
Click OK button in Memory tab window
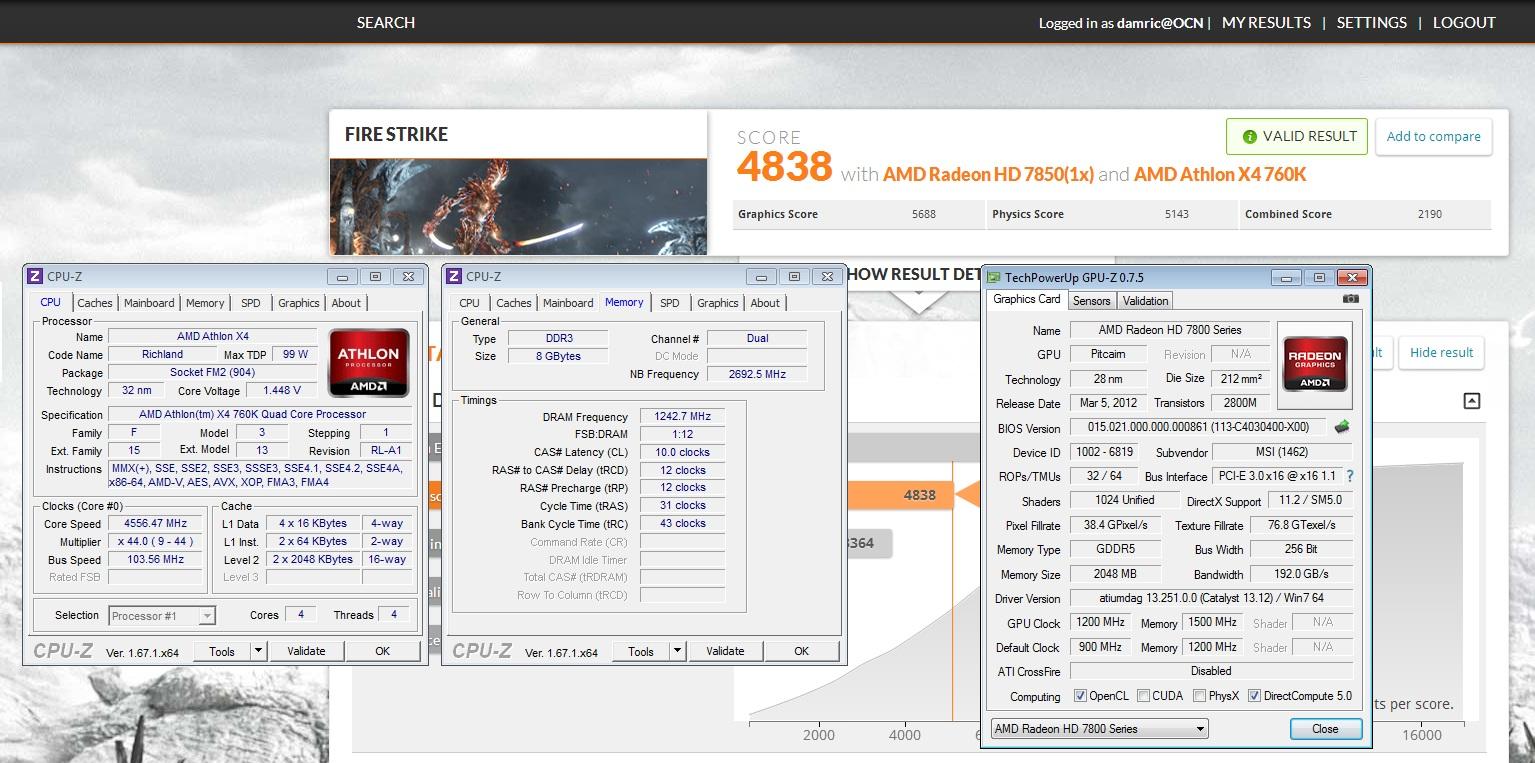coord(801,651)
